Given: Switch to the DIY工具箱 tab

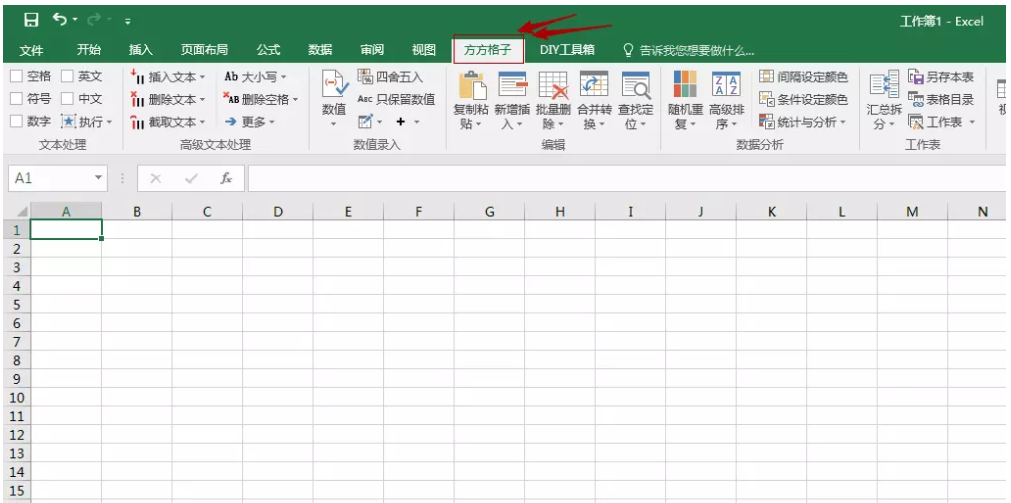Looking at the screenshot, I should point(567,50).
